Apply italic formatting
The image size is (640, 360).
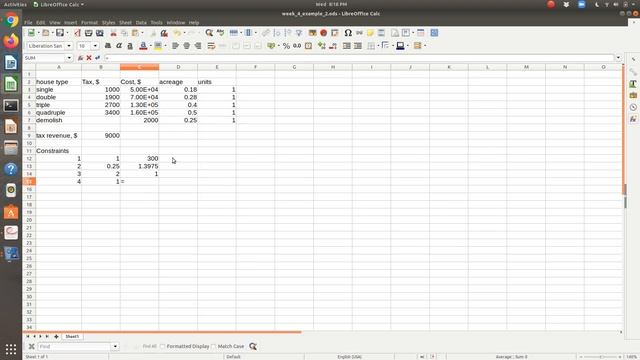pyautogui.click(x=119, y=46)
